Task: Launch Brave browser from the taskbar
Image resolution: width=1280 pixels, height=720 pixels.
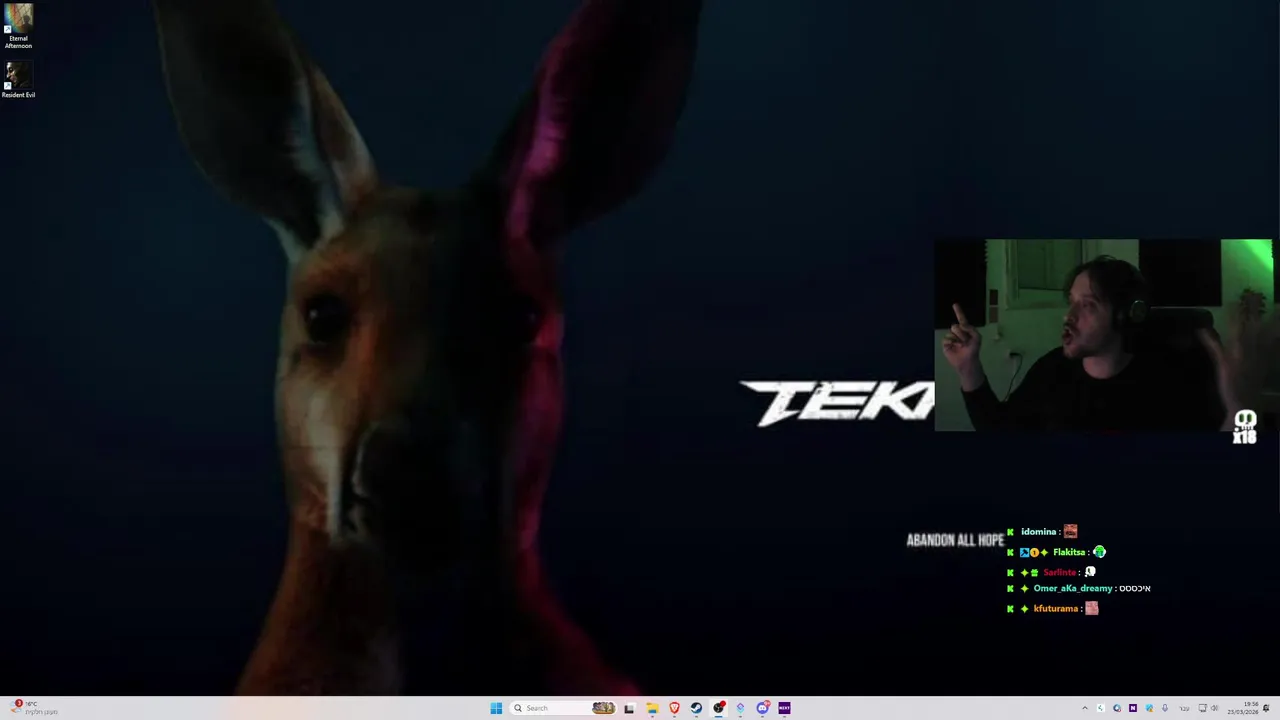Action: [x=674, y=708]
